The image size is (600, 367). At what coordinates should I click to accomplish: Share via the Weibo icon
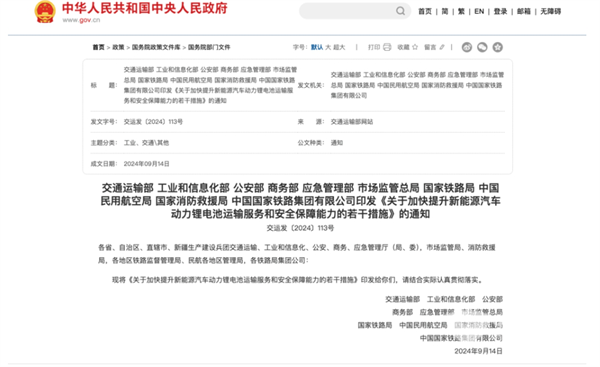point(466,47)
